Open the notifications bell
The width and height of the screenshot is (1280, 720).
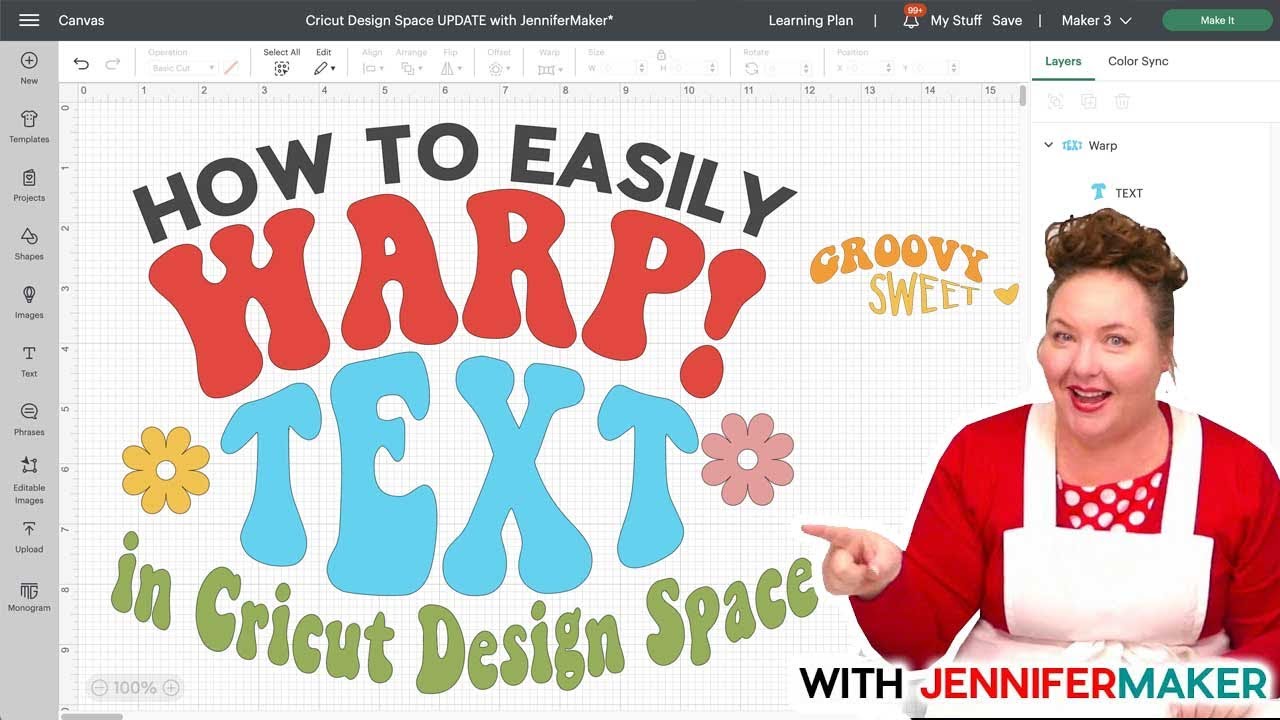pyautogui.click(x=911, y=20)
